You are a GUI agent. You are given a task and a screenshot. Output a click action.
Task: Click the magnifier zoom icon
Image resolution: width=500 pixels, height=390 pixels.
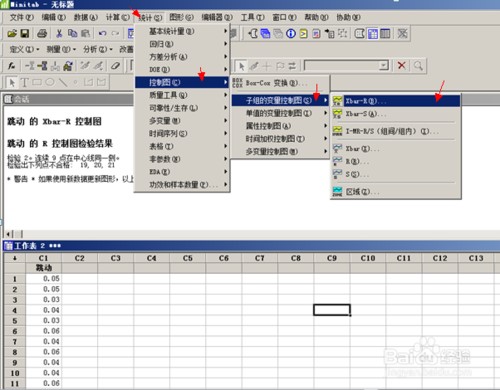pyautogui.click(x=418, y=65)
